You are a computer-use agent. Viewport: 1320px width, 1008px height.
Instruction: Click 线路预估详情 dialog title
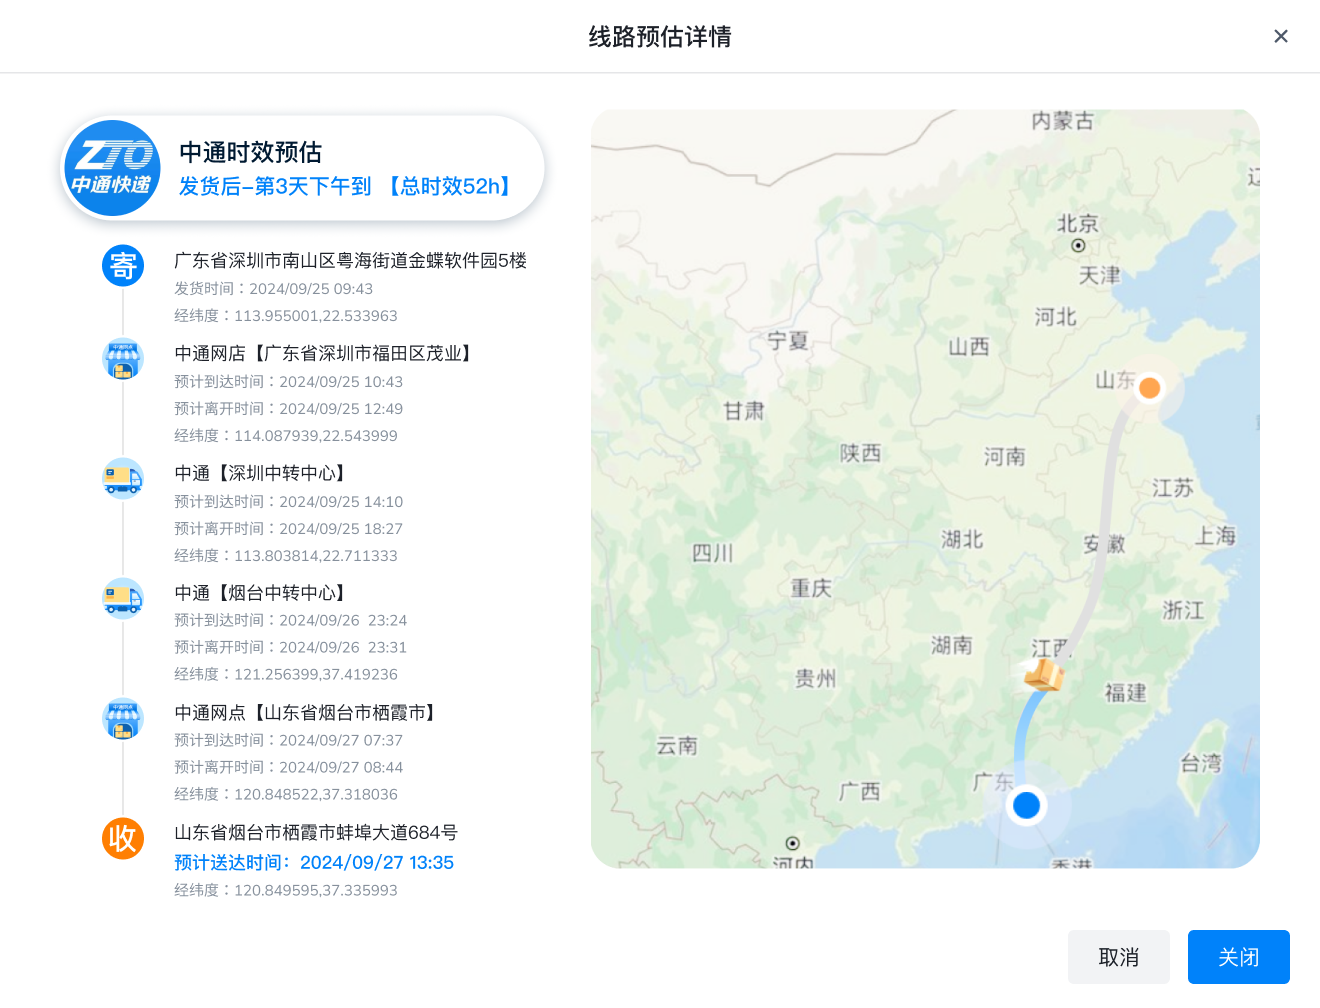(x=660, y=37)
